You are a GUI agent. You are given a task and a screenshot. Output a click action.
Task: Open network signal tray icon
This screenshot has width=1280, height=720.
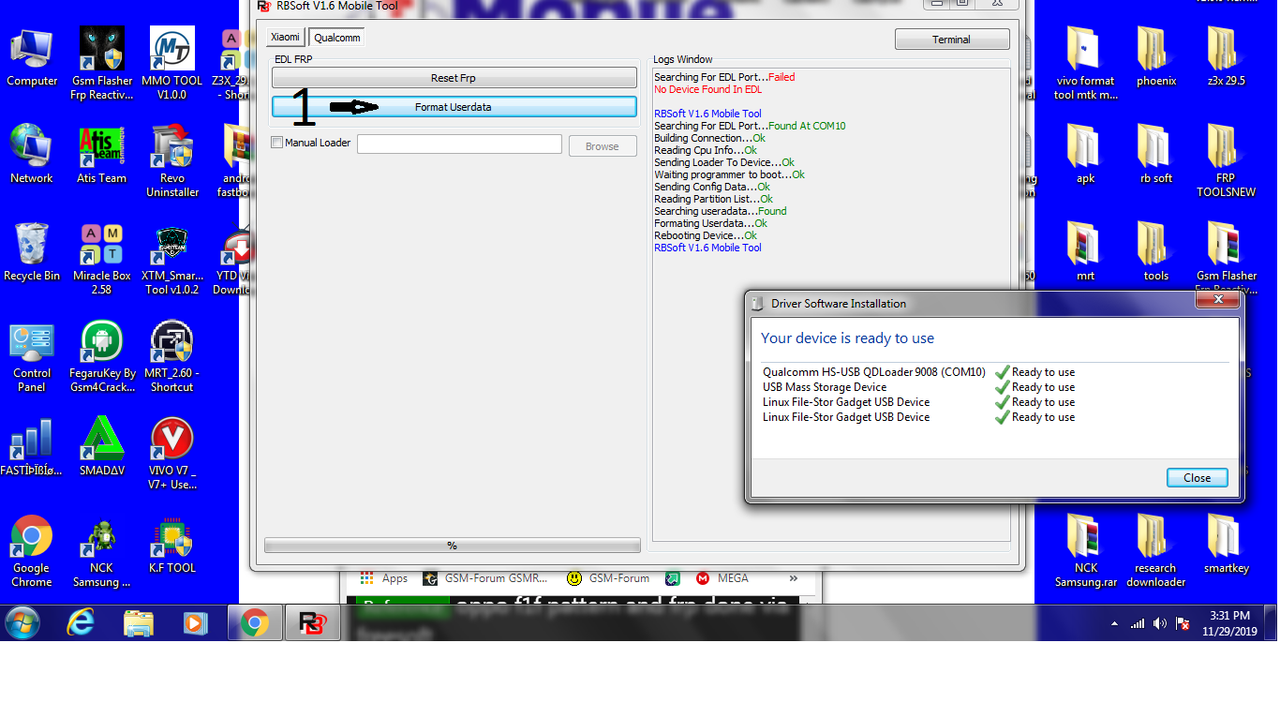tap(1137, 624)
